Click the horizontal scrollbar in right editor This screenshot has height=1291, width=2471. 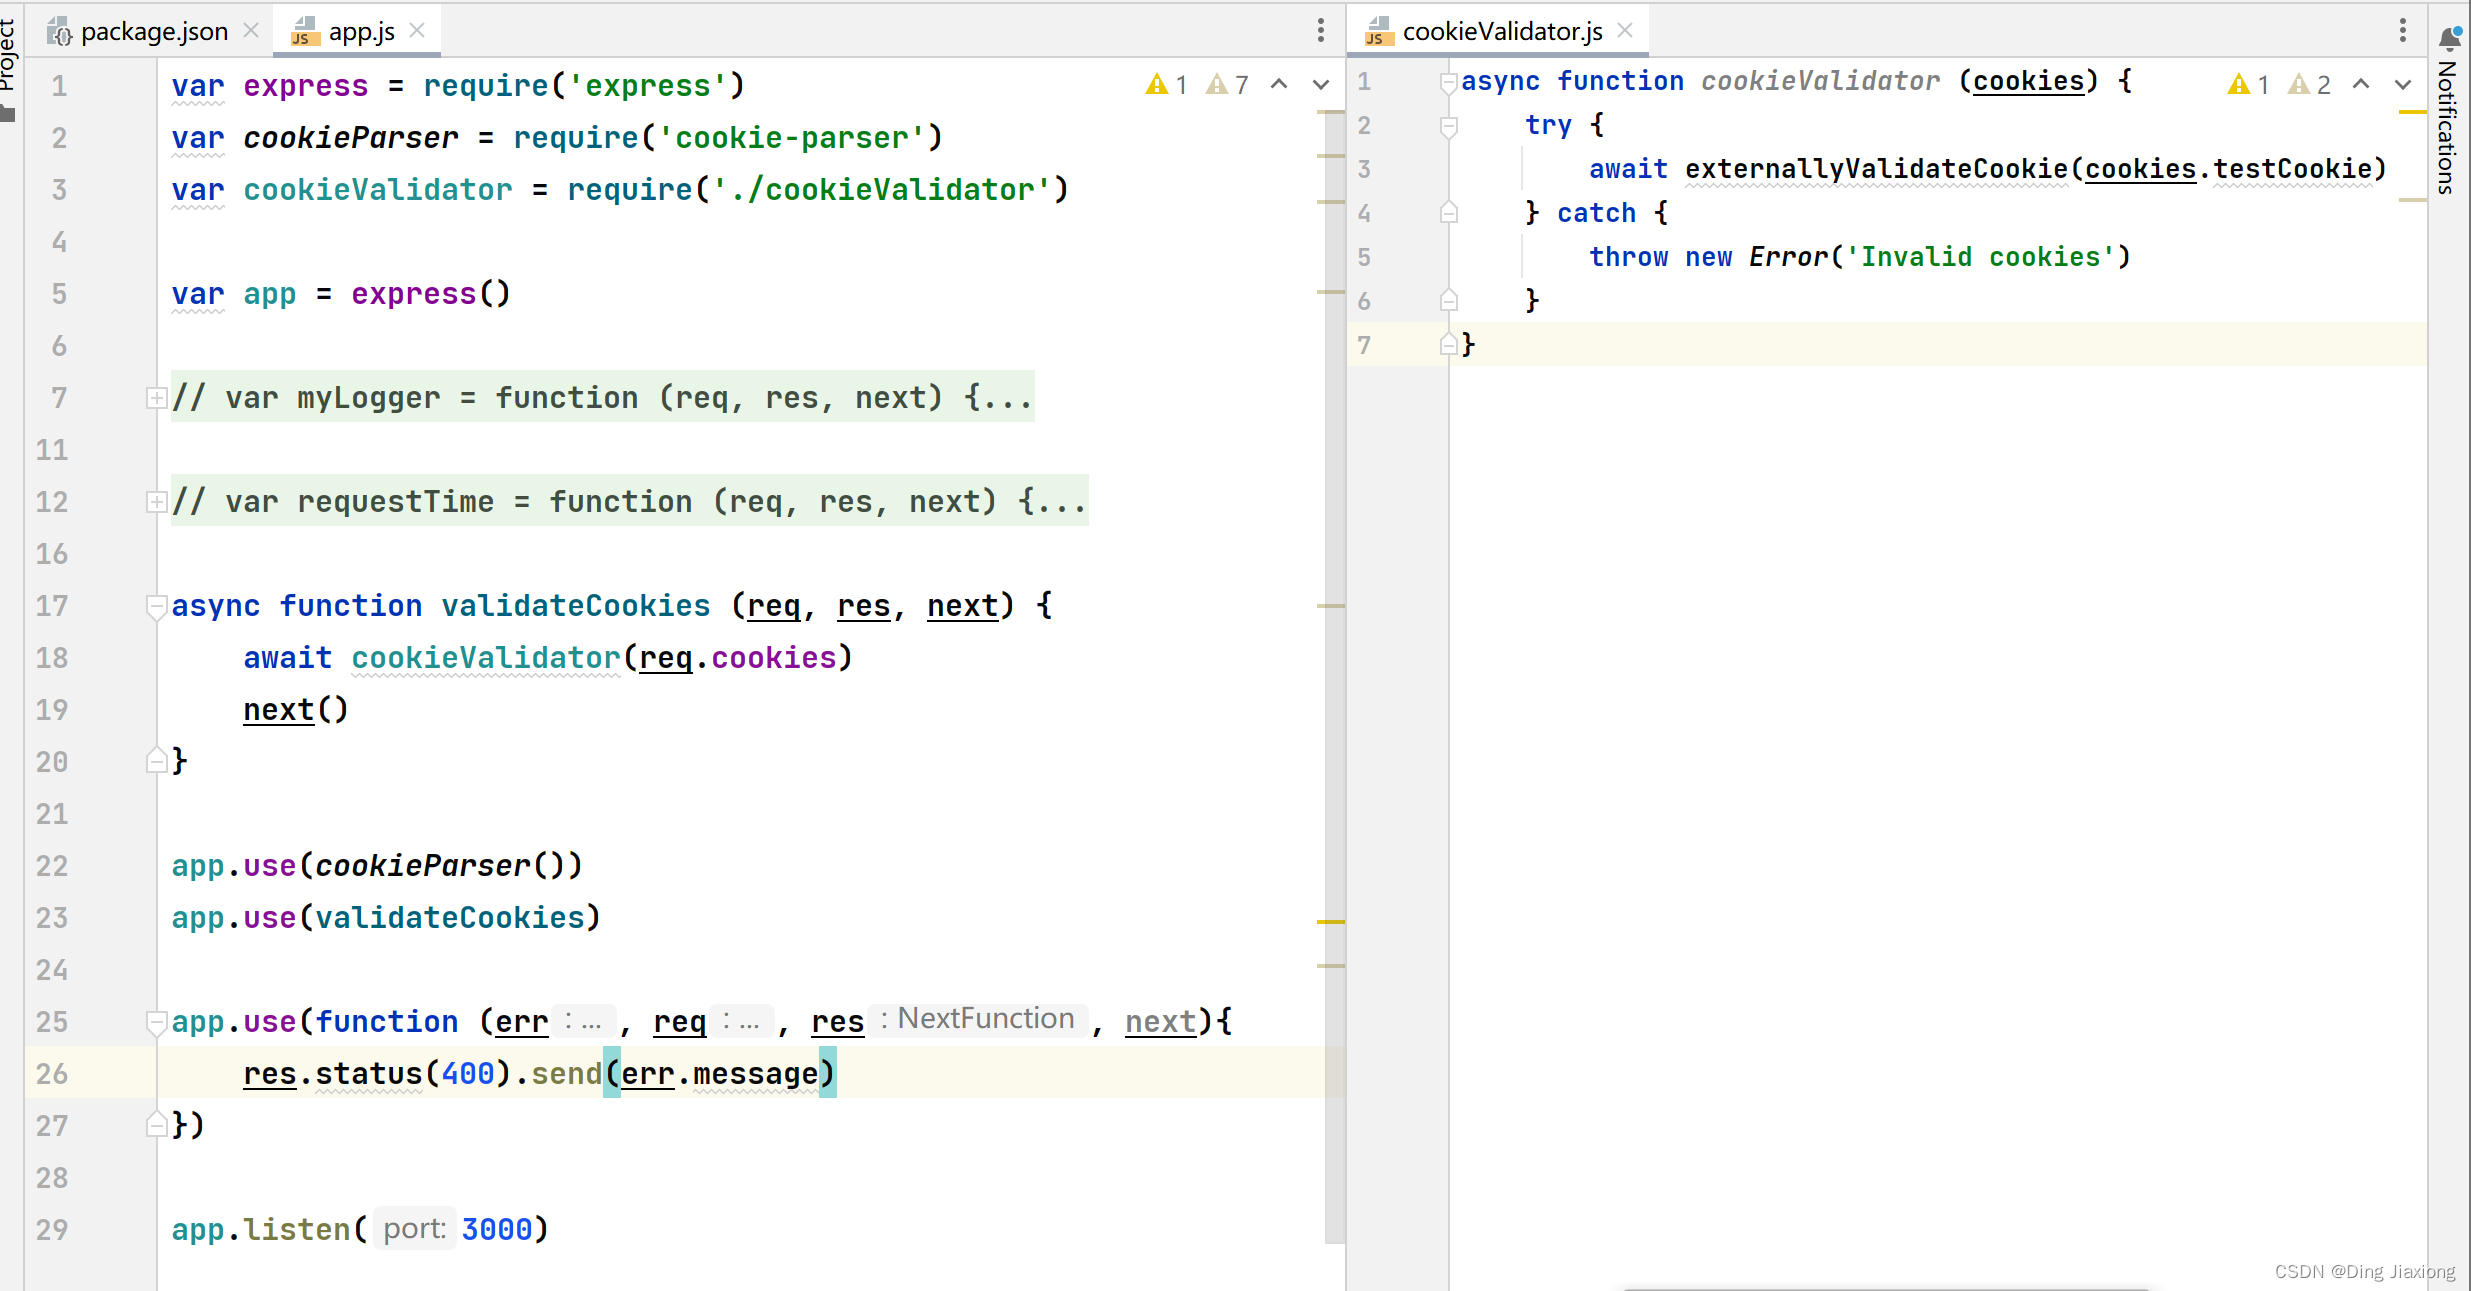(1885, 1287)
